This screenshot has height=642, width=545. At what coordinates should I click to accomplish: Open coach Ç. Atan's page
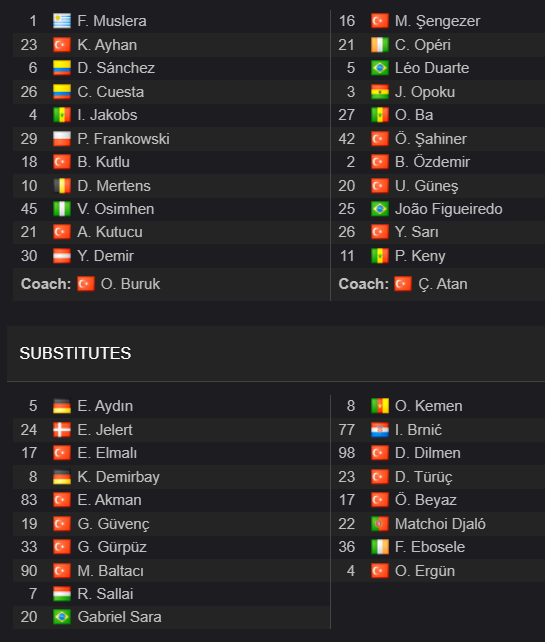(x=443, y=284)
